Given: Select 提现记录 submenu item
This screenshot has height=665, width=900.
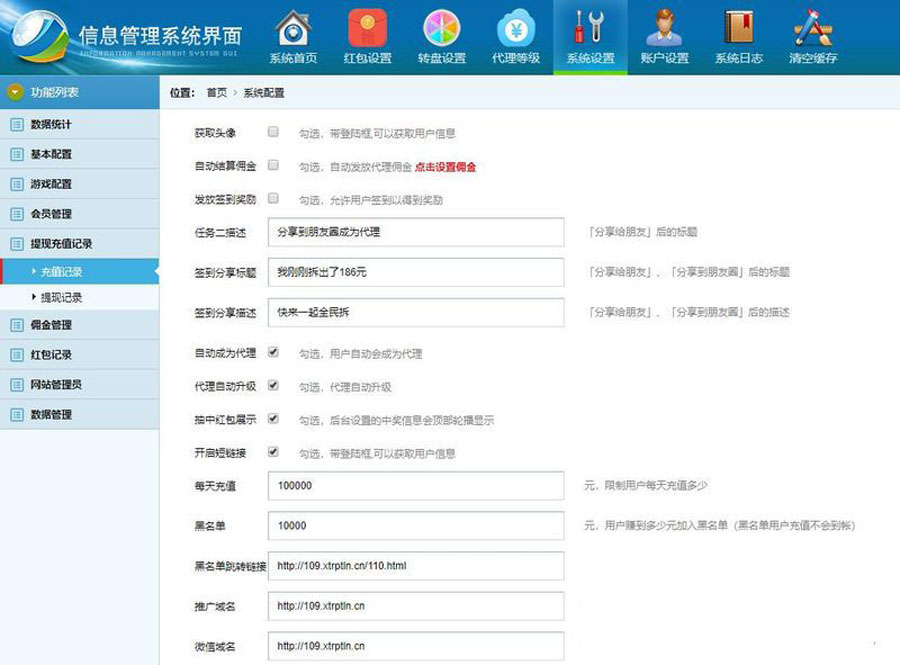Looking at the screenshot, I should [x=61, y=298].
